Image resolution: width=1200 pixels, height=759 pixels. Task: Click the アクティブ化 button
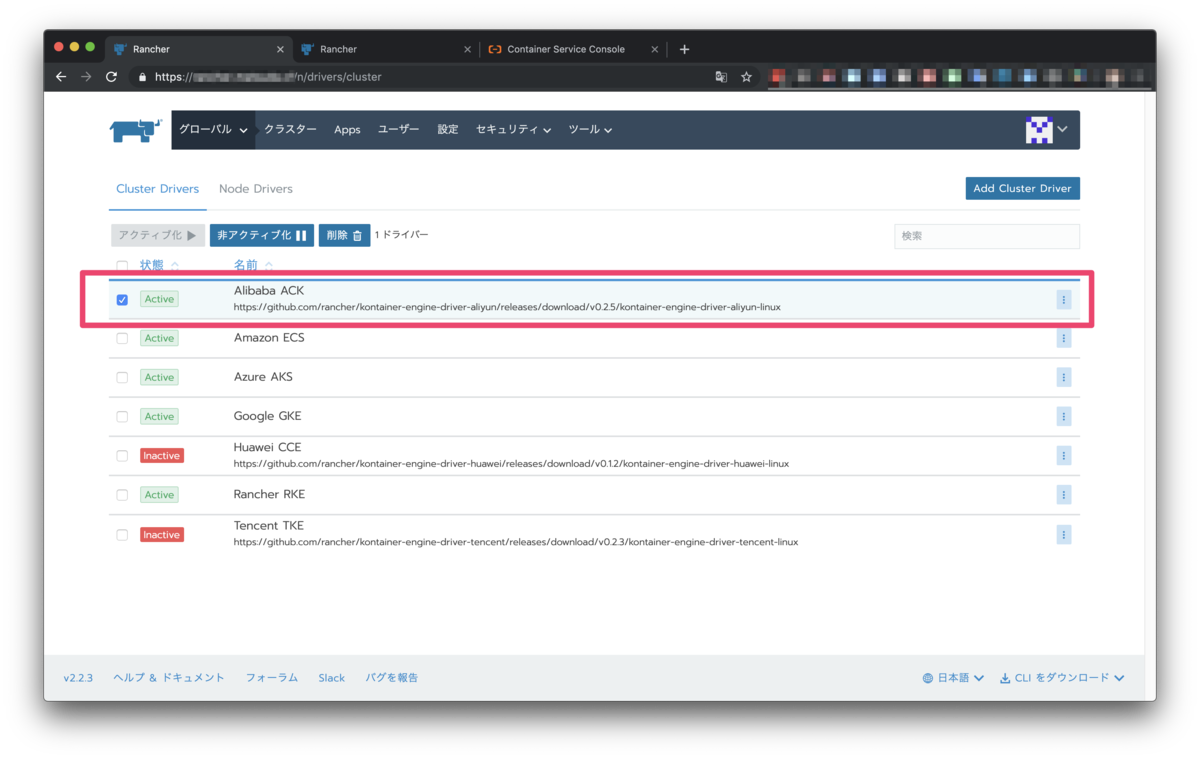(x=157, y=235)
